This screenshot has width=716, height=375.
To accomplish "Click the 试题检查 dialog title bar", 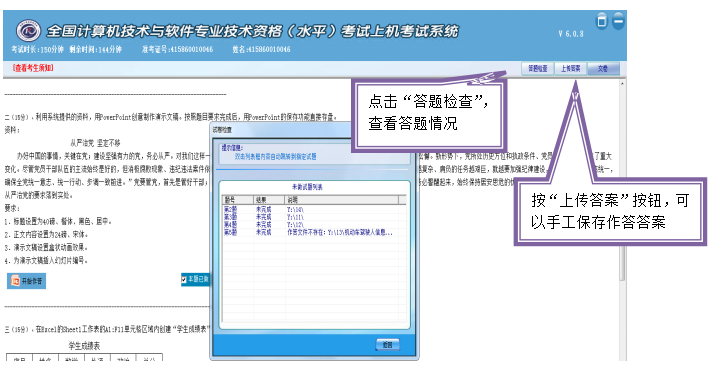I will point(281,130).
